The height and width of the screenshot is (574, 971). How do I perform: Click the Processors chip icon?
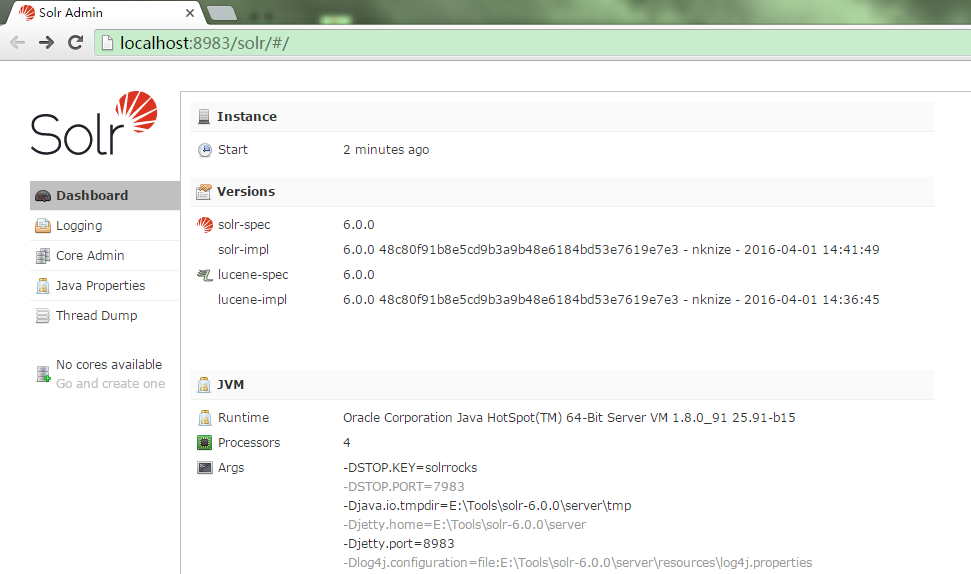(204, 443)
